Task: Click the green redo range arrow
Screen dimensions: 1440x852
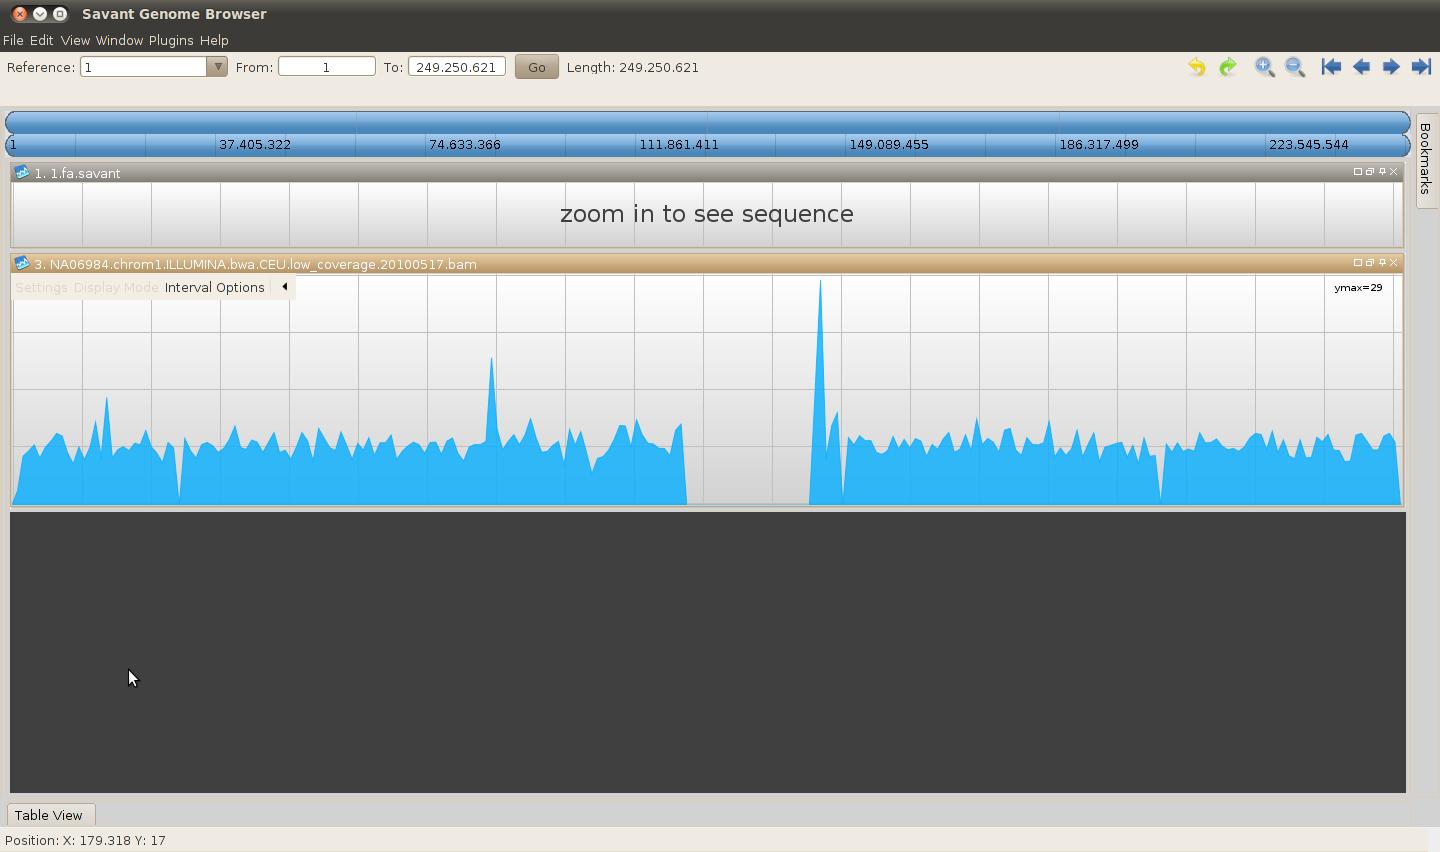Action: pyautogui.click(x=1228, y=67)
